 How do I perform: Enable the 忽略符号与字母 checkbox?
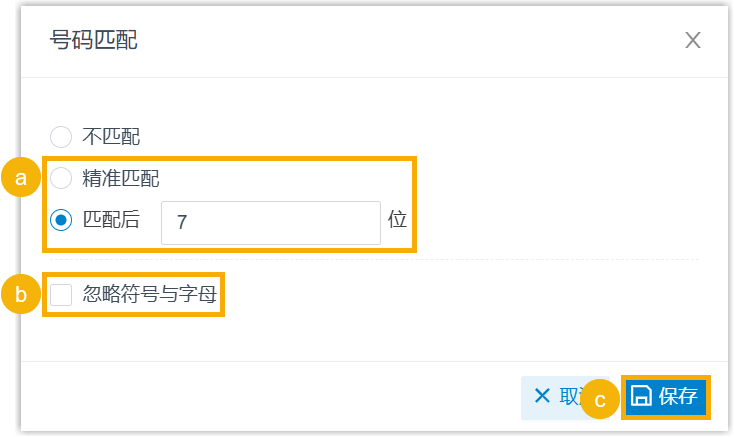tap(61, 294)
